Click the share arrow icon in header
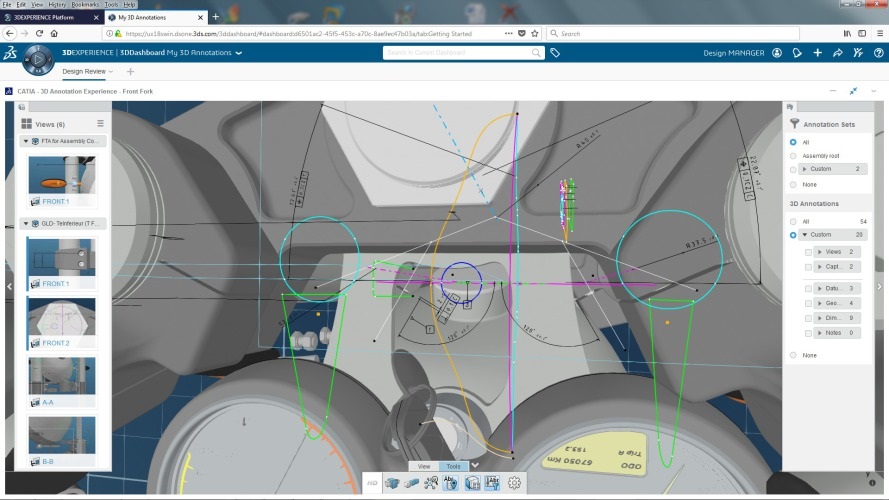 click(838, 53)
